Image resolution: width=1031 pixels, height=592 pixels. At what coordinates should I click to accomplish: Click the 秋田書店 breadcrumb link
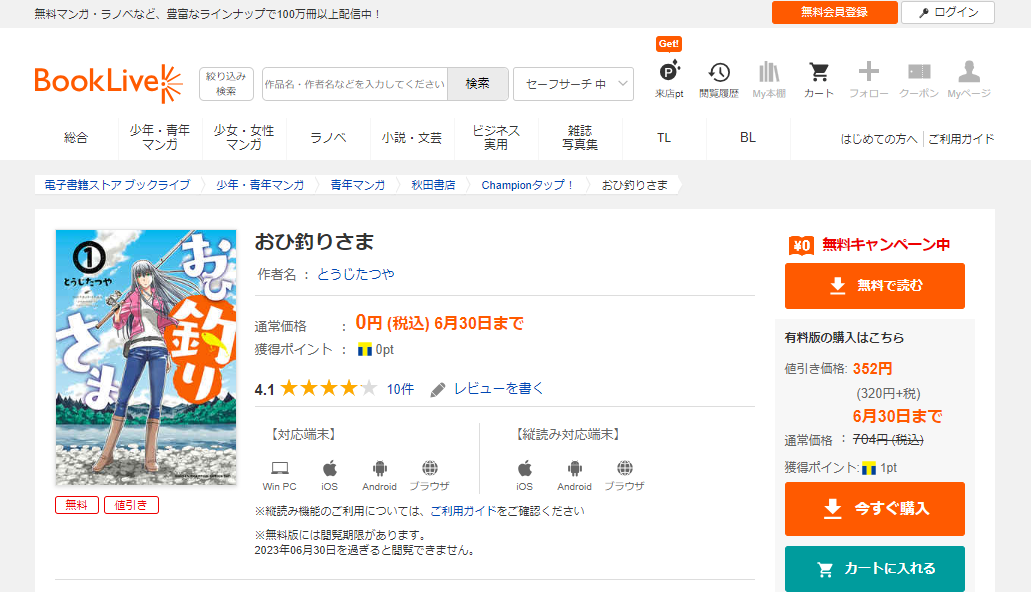pyautogui.click(x=433, y=185)
